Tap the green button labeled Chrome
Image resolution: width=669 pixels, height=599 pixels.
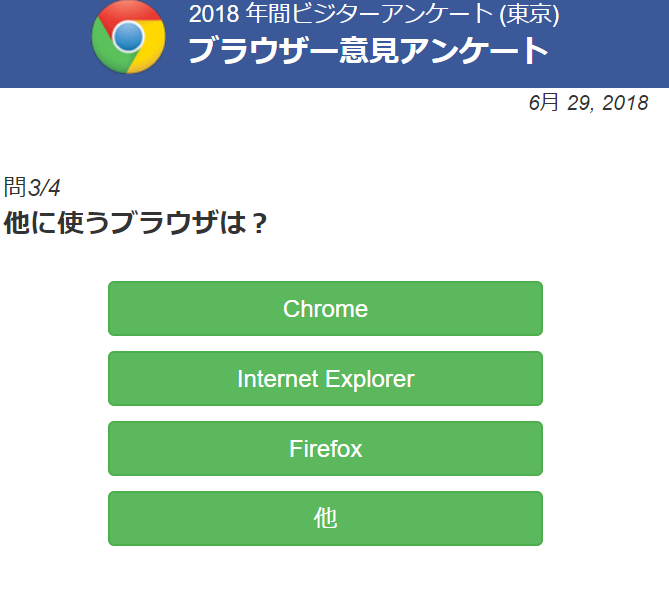click(325, 308)
